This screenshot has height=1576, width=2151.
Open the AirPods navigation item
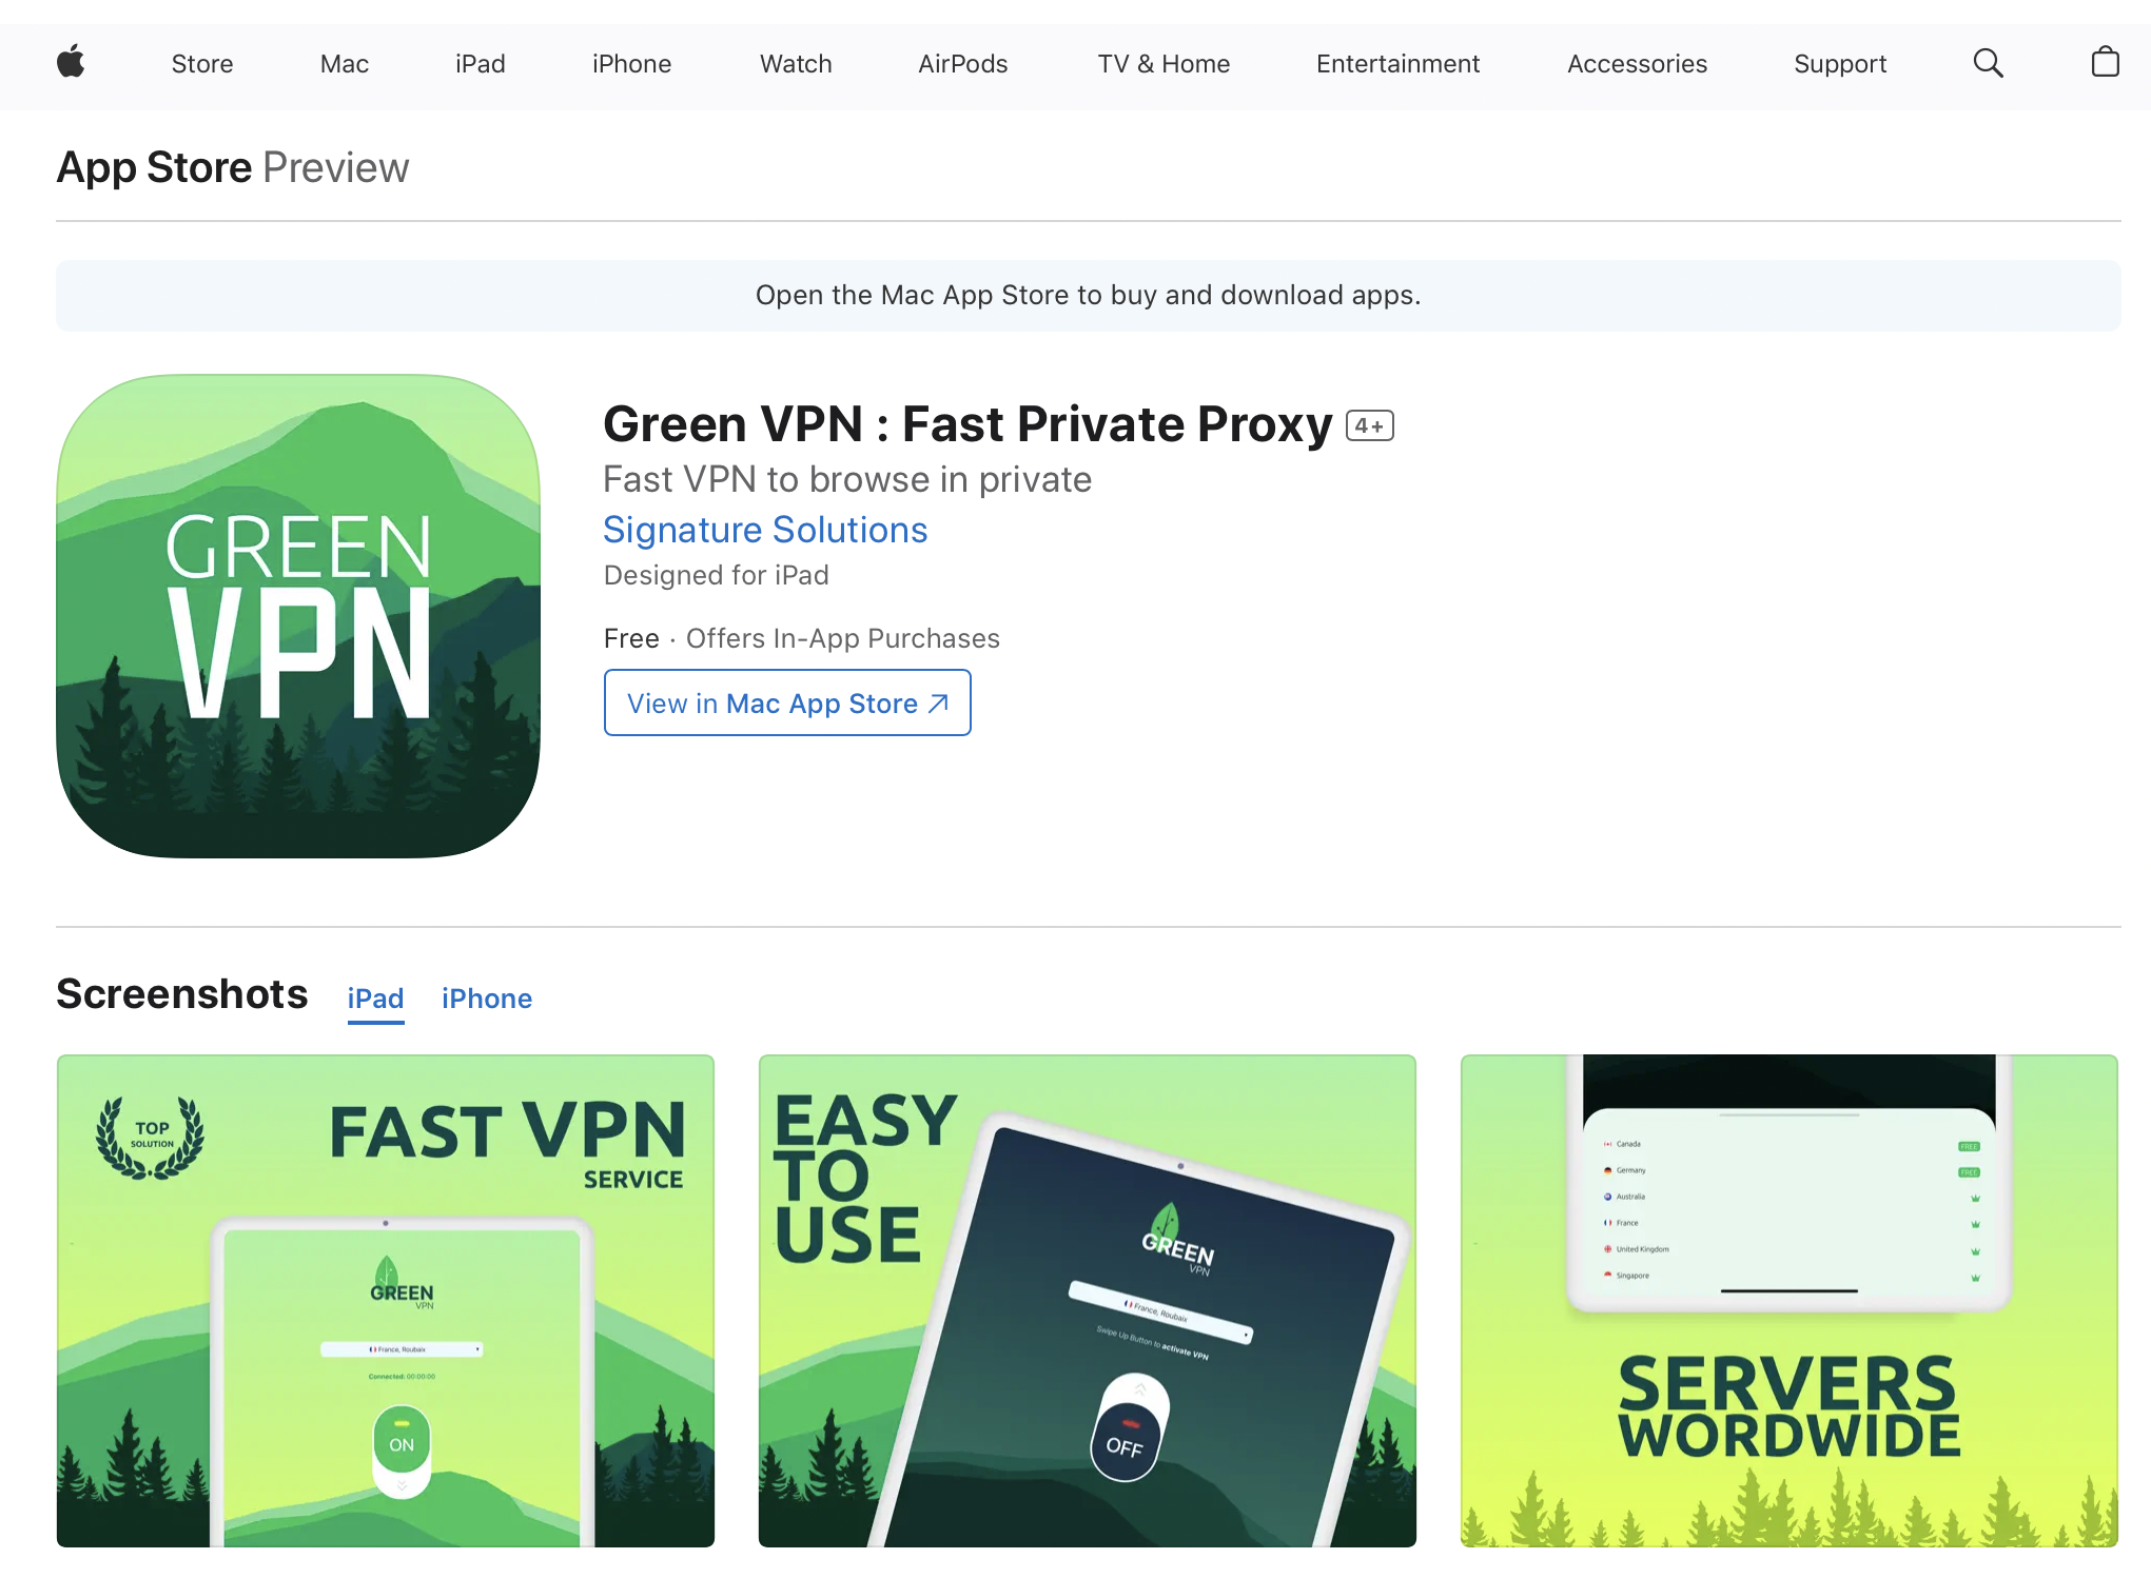click(962, 64)
